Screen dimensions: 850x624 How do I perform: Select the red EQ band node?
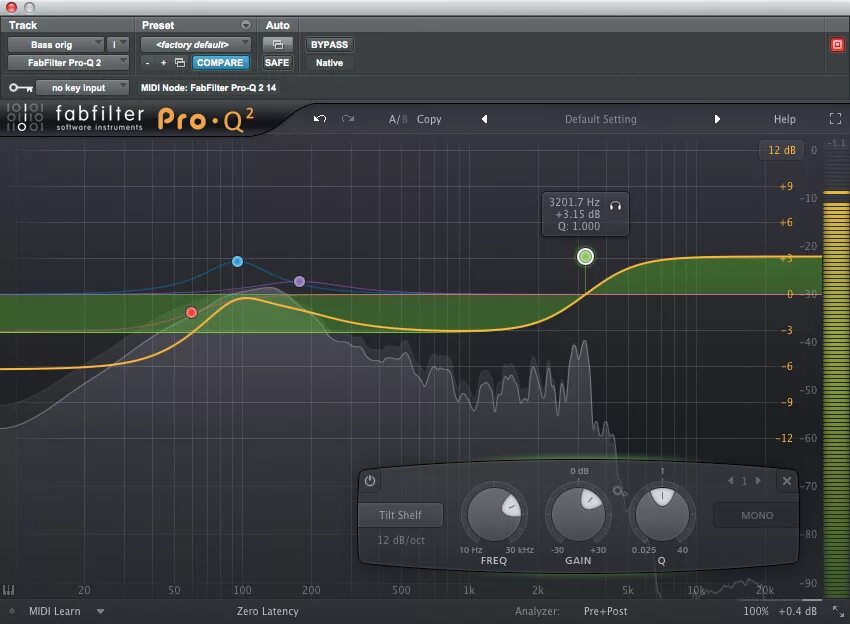coord(191,312)
